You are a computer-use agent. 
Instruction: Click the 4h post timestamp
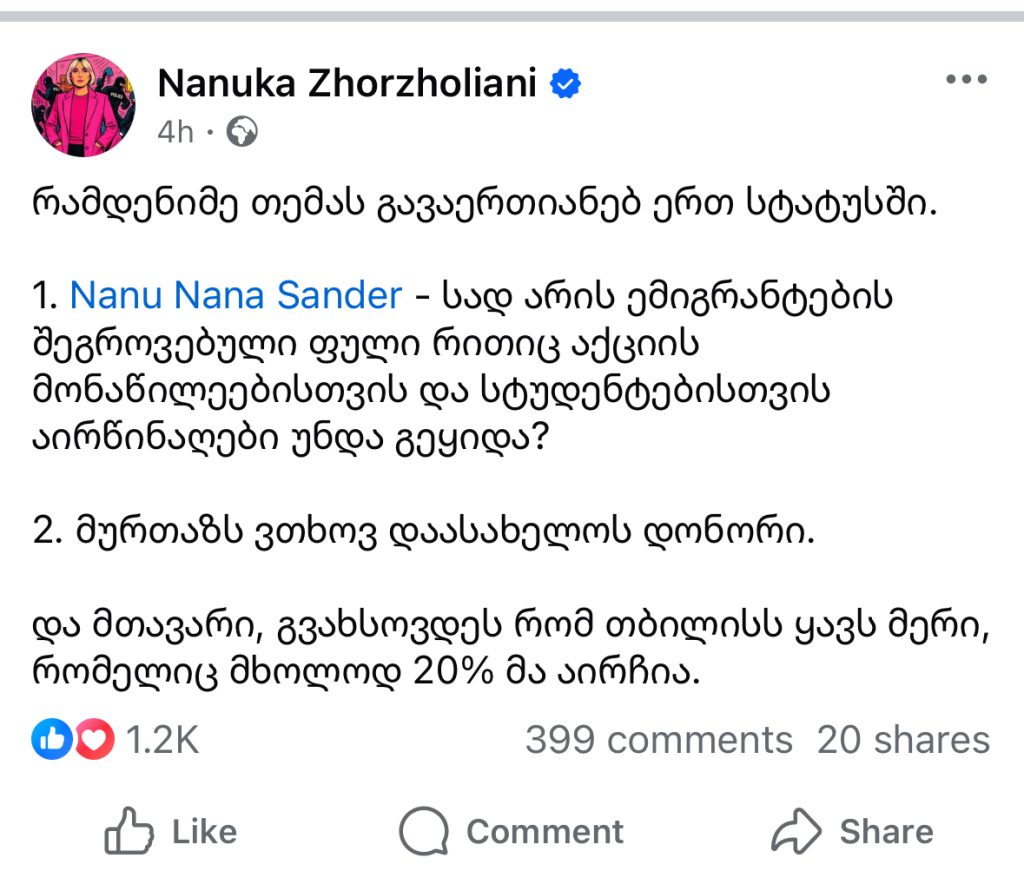tap(175, 131)
